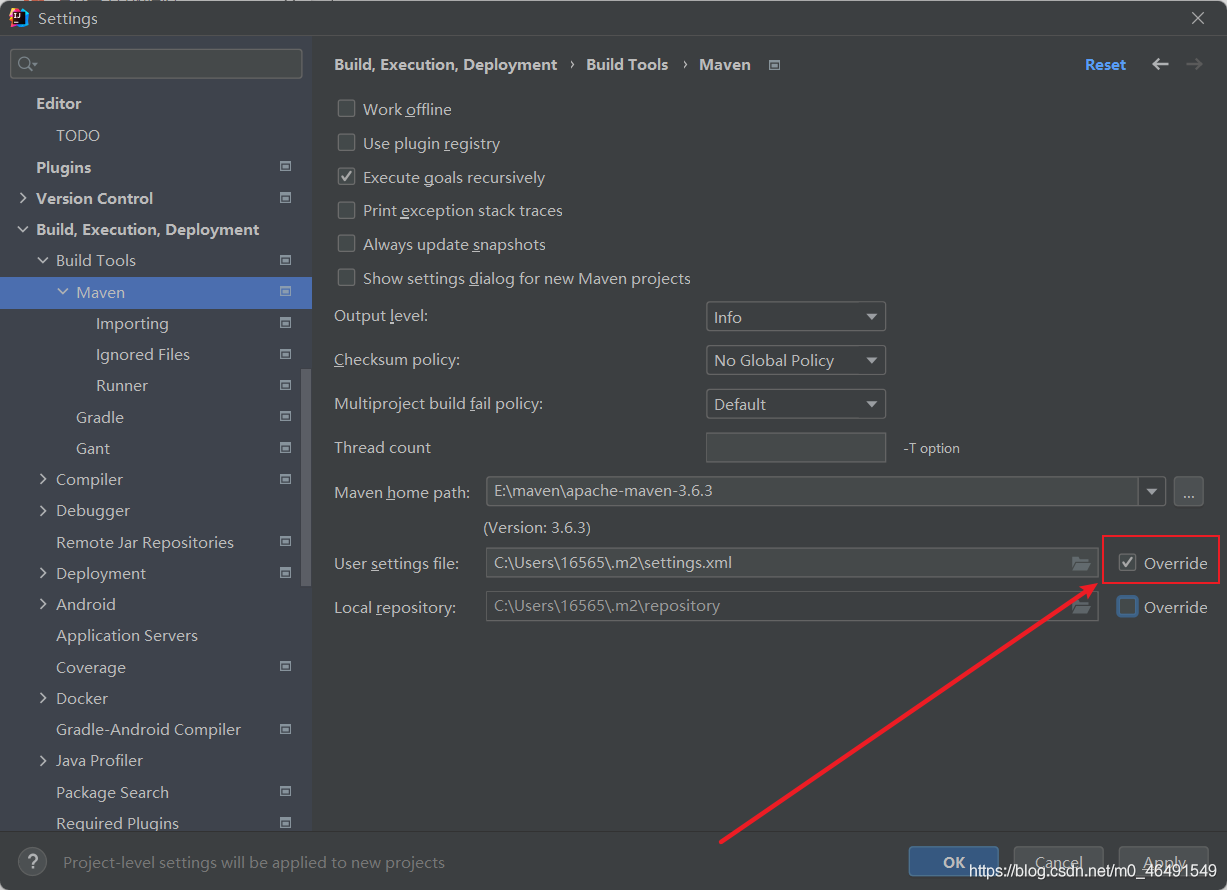Click project-level icon next to Coverage
The image size is (1227, 890).
pos(285,667)
